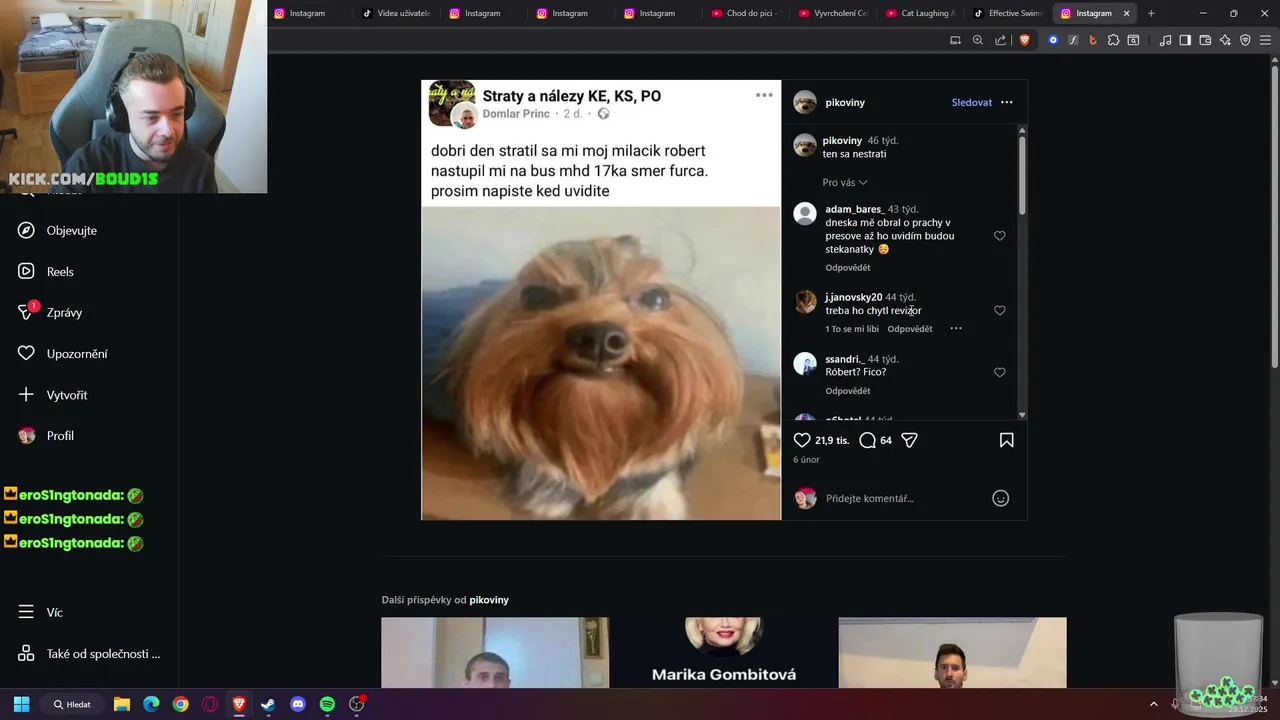
Task: Click the Hledat taskbar search box
Action: coord(71,704)
